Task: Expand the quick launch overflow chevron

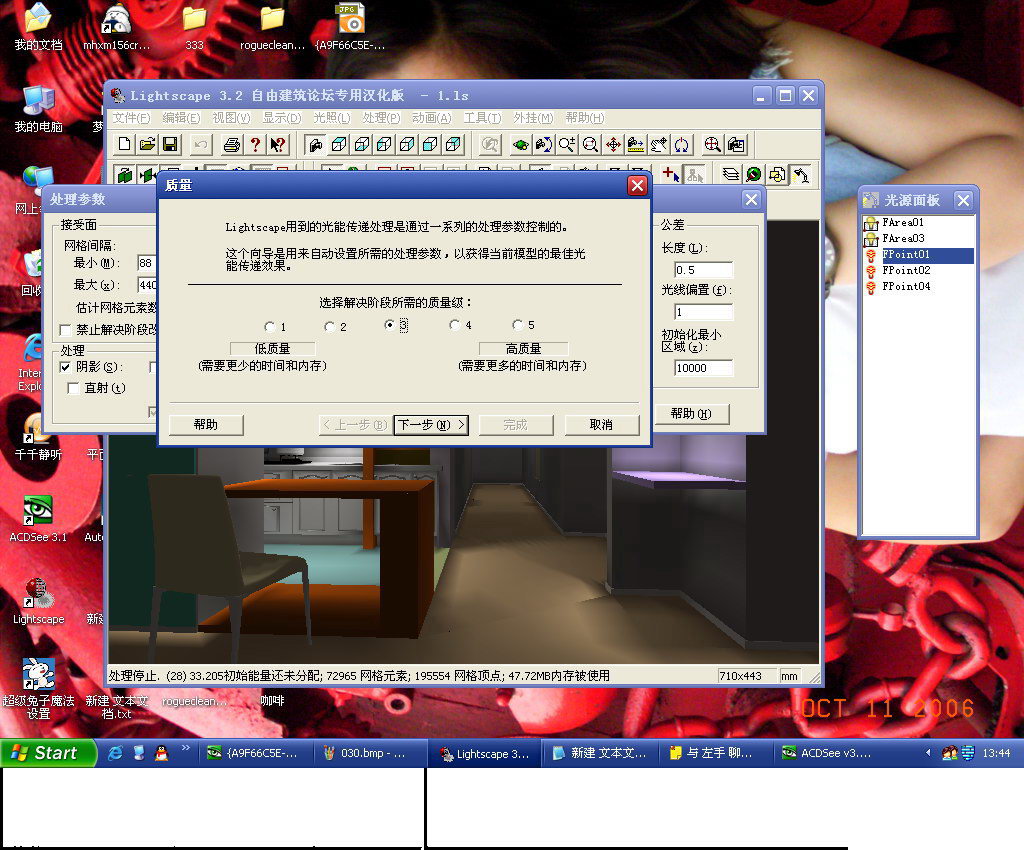Action: pyautogui.click(x=185, y=748)
